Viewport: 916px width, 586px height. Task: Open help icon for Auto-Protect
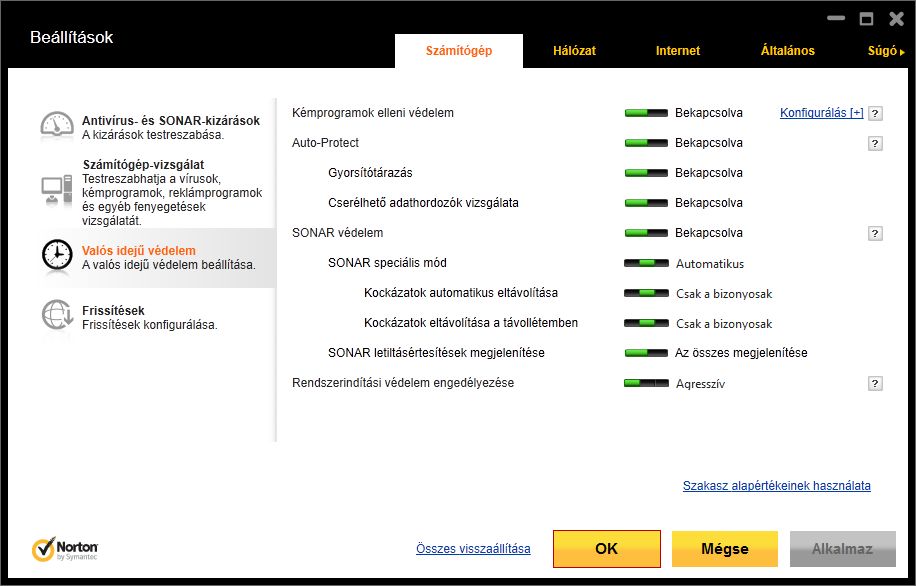click(x=875, y=143)
